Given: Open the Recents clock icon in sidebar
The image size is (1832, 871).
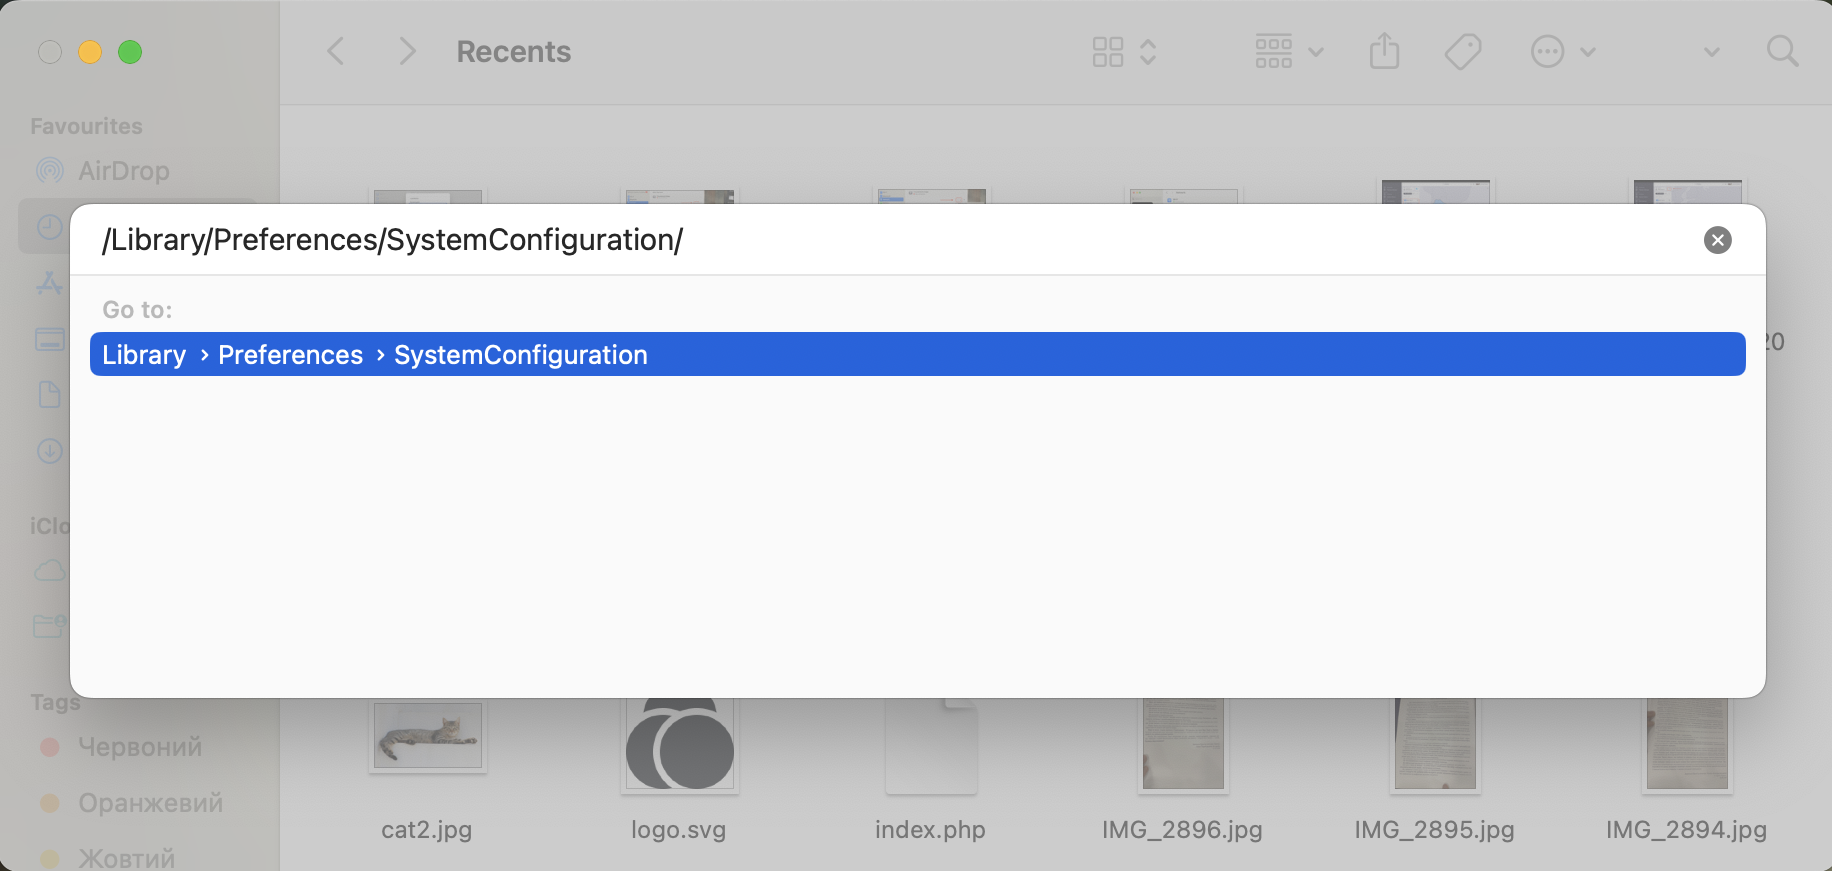Looking at the screenshot, I should coord(49,226).
